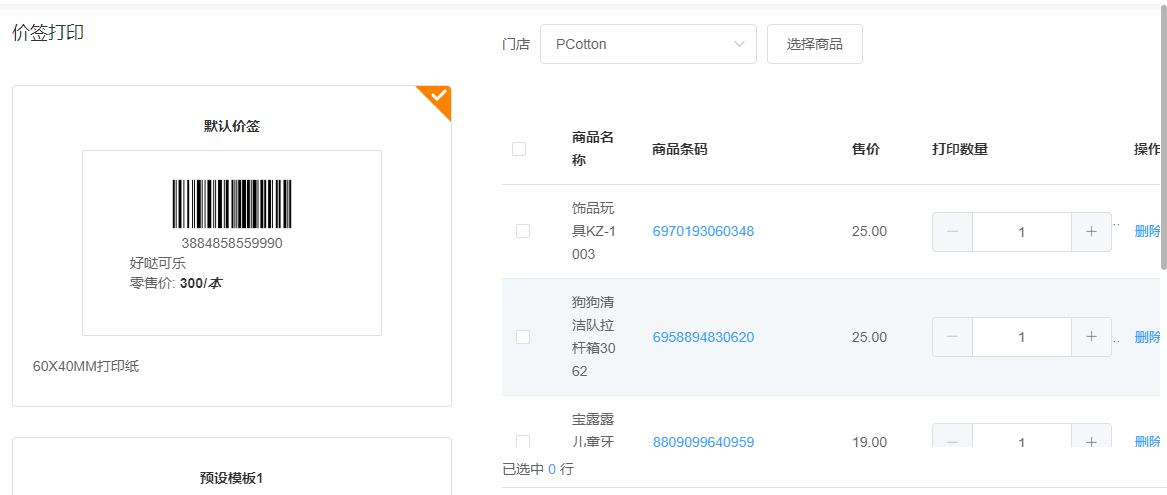Screen dimensions: 1167x495
Task: Click the 价签打印 page title
Action: pos(48,33)
